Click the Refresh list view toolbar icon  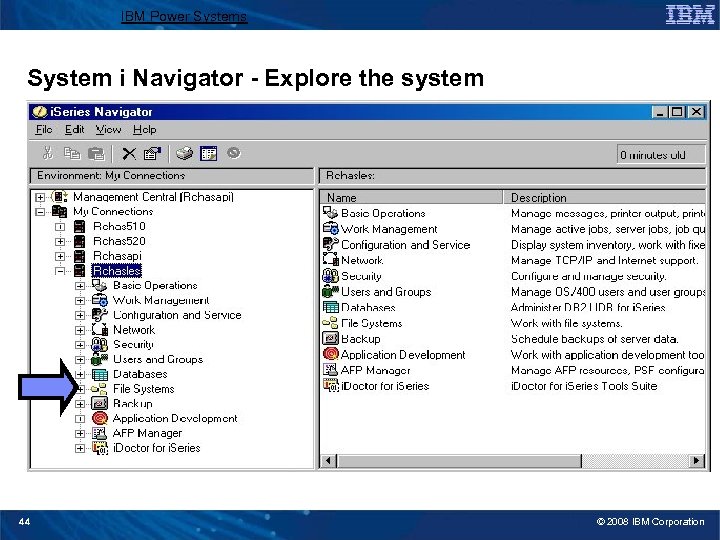point(208,153)
